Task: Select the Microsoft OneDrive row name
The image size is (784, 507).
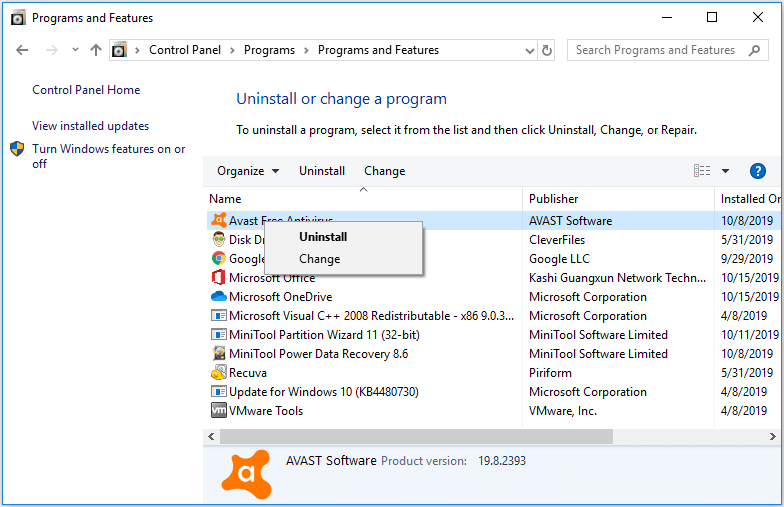Action: coord(280,297)
